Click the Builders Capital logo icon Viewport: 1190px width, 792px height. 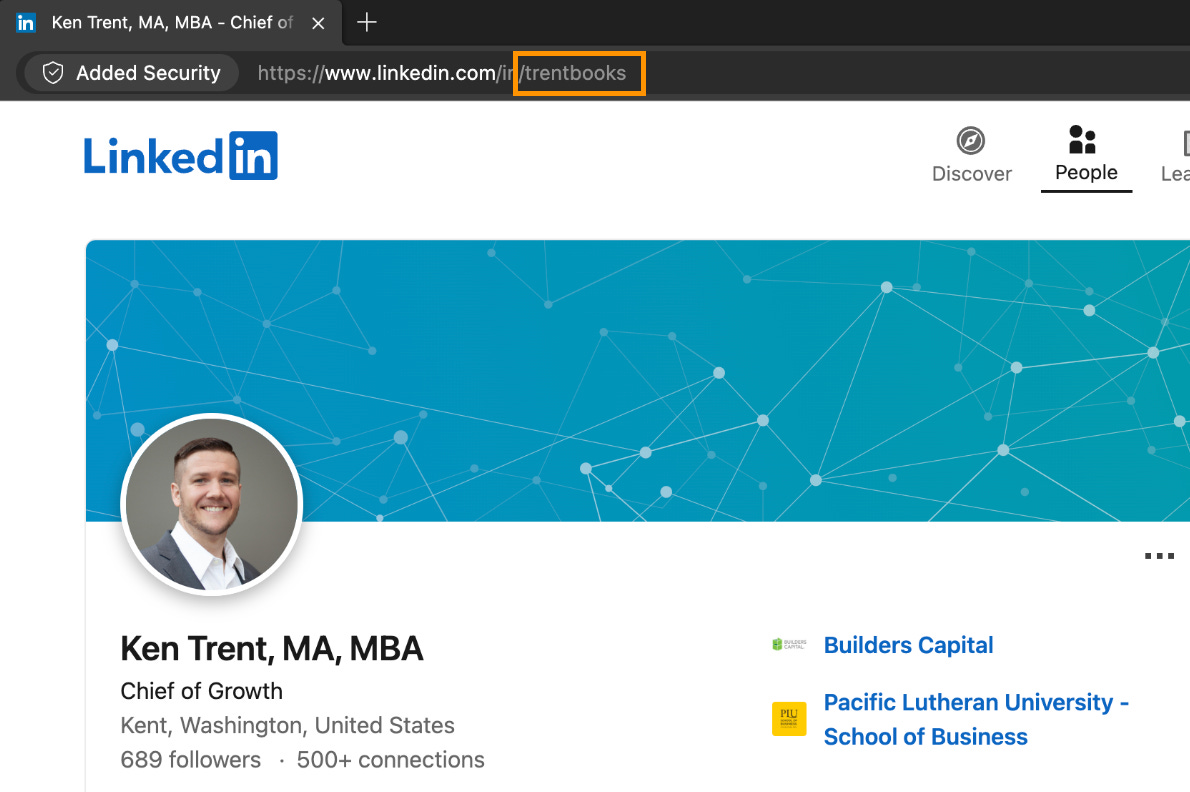point(789,644)
